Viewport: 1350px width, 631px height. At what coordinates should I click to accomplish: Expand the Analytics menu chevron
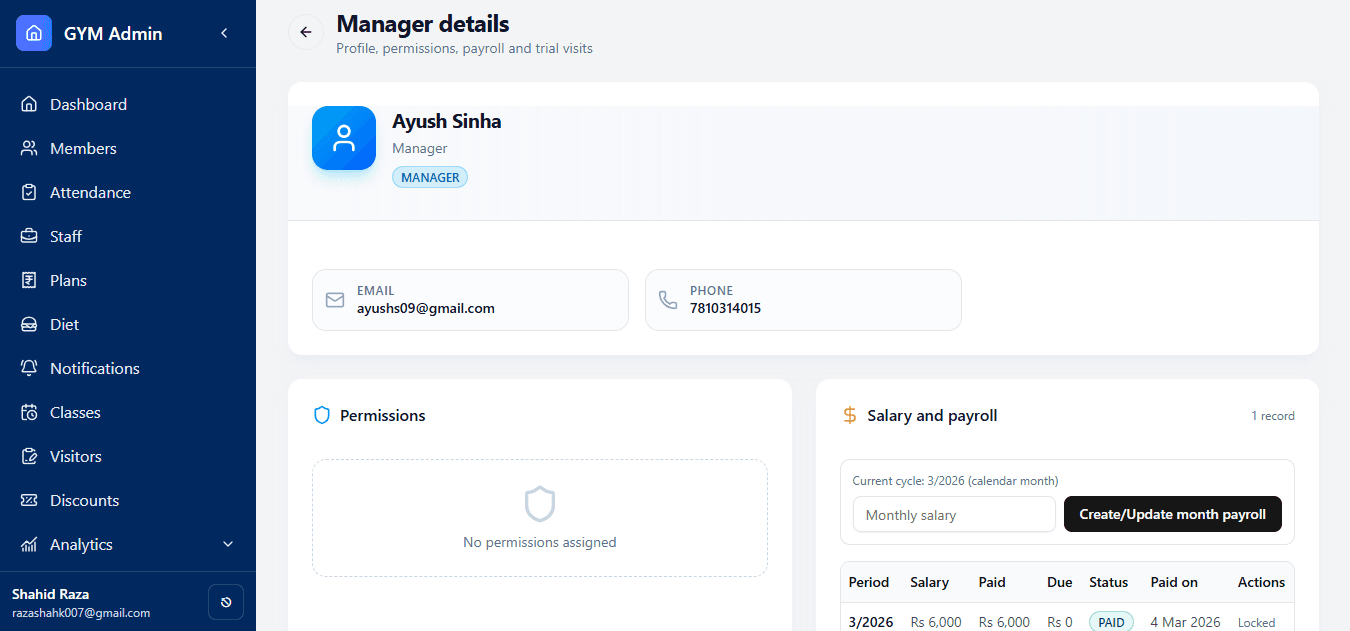coord(228,545)
